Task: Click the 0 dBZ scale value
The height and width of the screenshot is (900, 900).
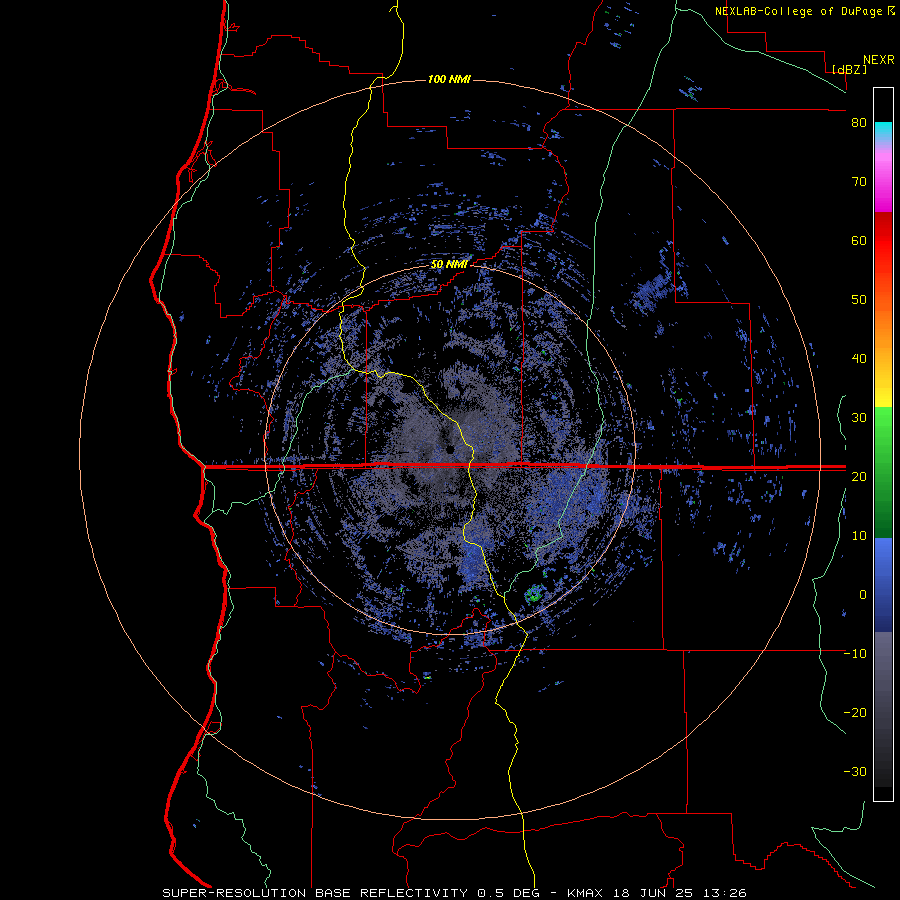Action: point(863,595)
